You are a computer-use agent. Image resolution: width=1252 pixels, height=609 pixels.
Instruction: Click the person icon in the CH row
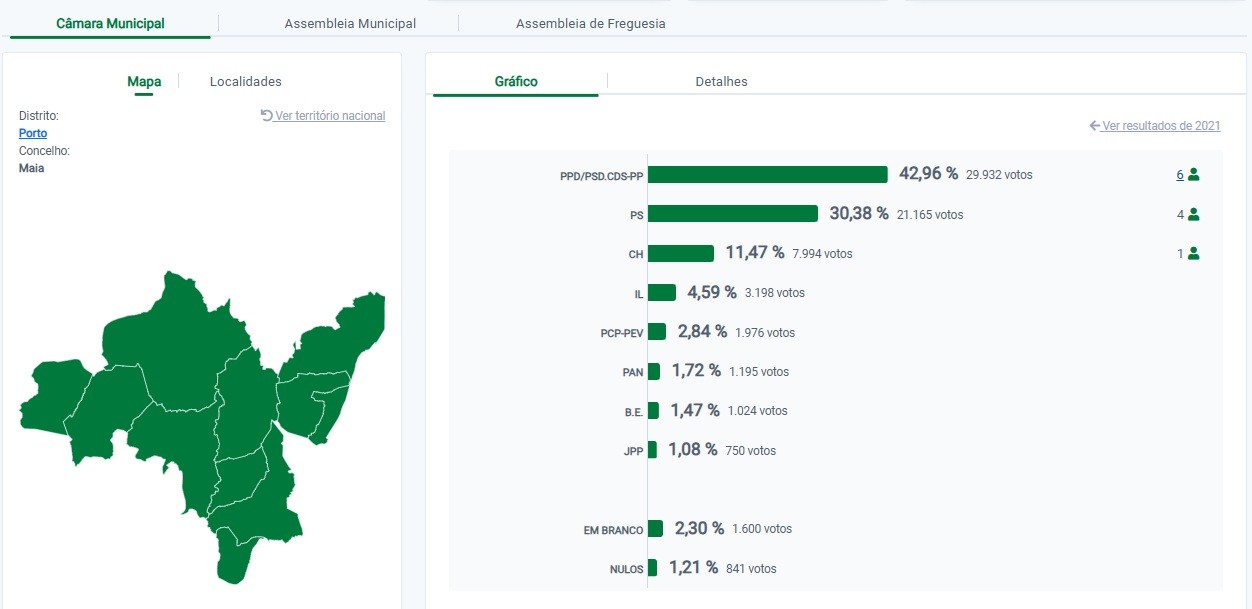pos(1193,254)
